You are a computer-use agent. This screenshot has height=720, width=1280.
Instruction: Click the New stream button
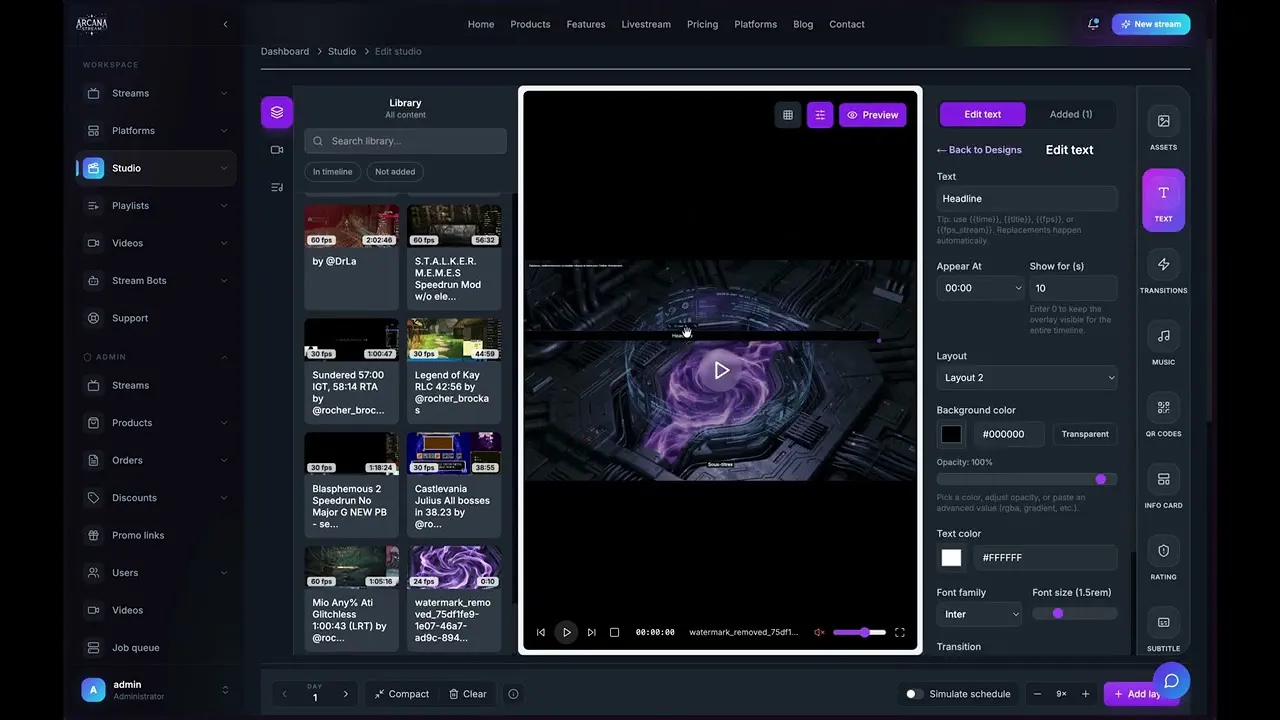coord(1151,24)
